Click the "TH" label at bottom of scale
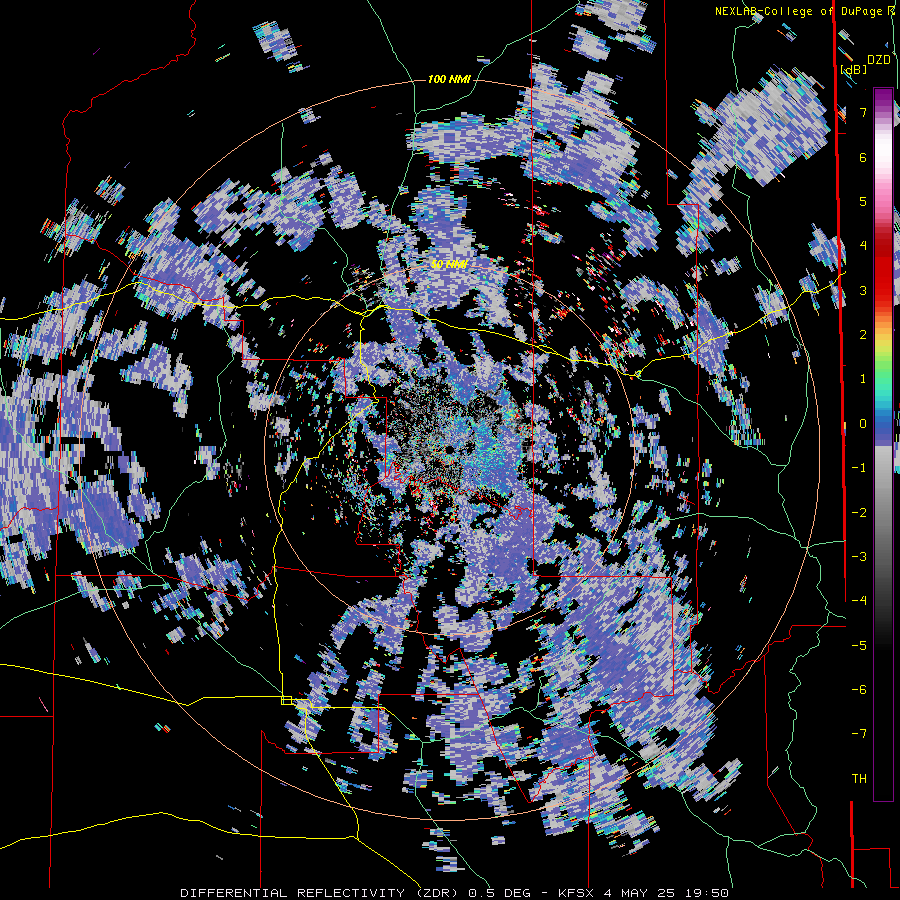The width and height of the screenshot is (900, 900). (859, 779)
